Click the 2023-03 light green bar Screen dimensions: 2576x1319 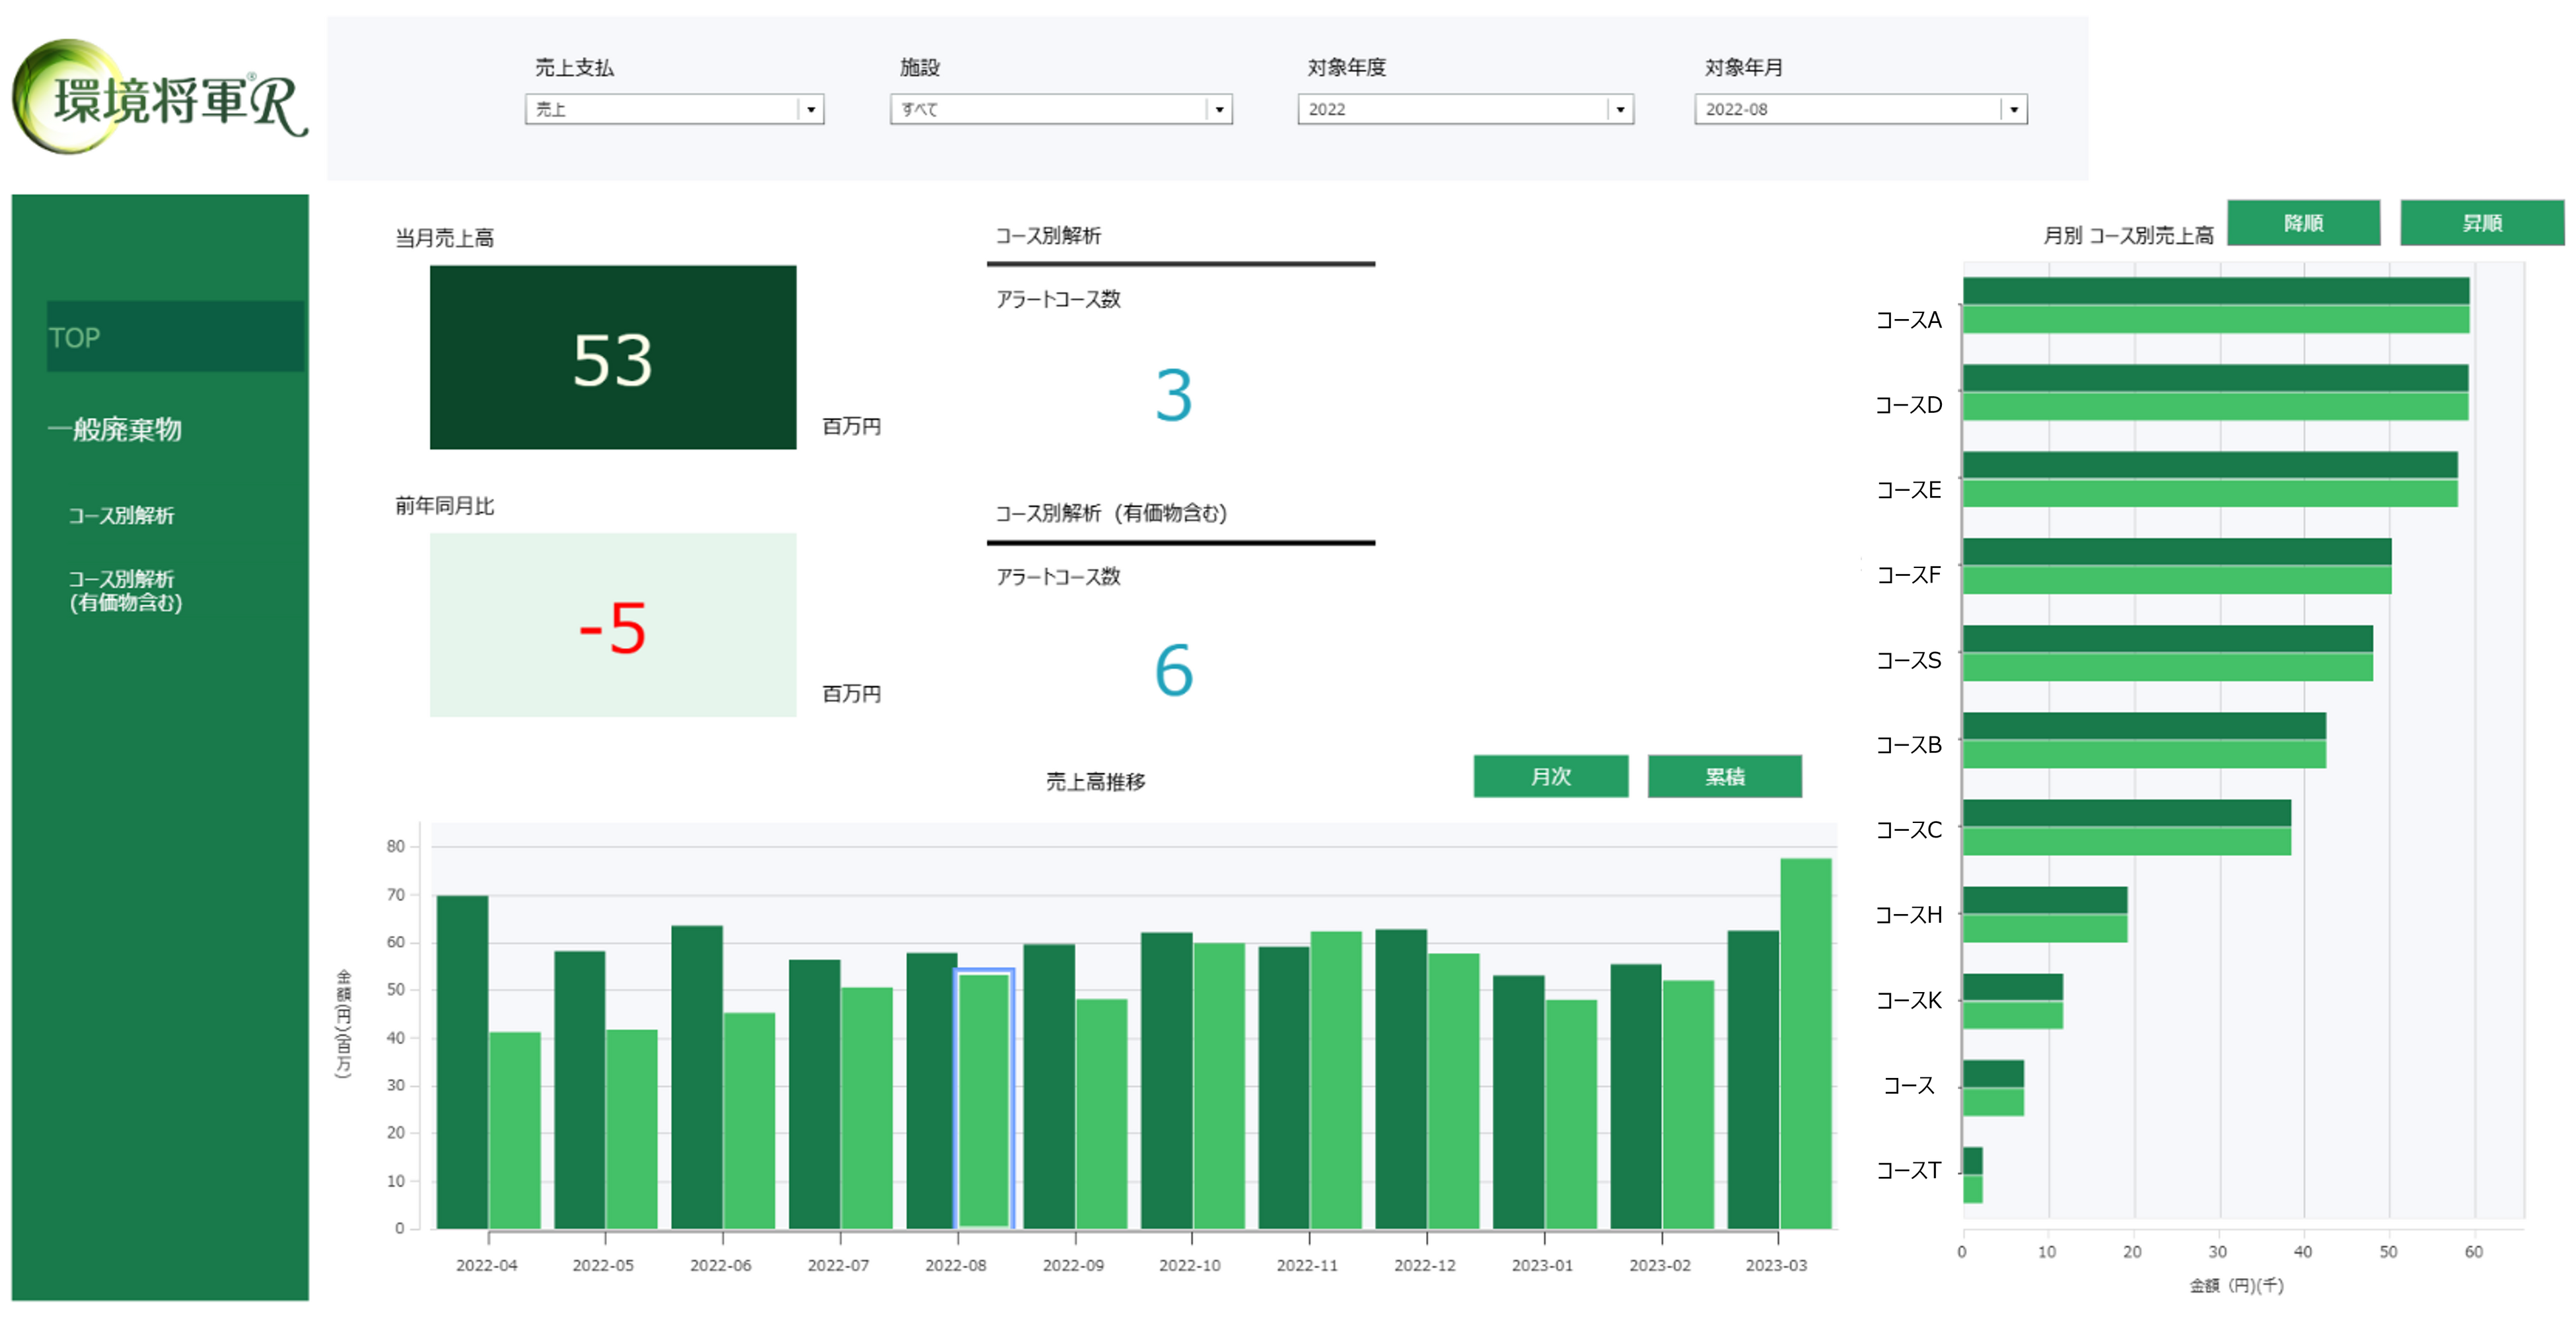(x=1805, y=1043)
